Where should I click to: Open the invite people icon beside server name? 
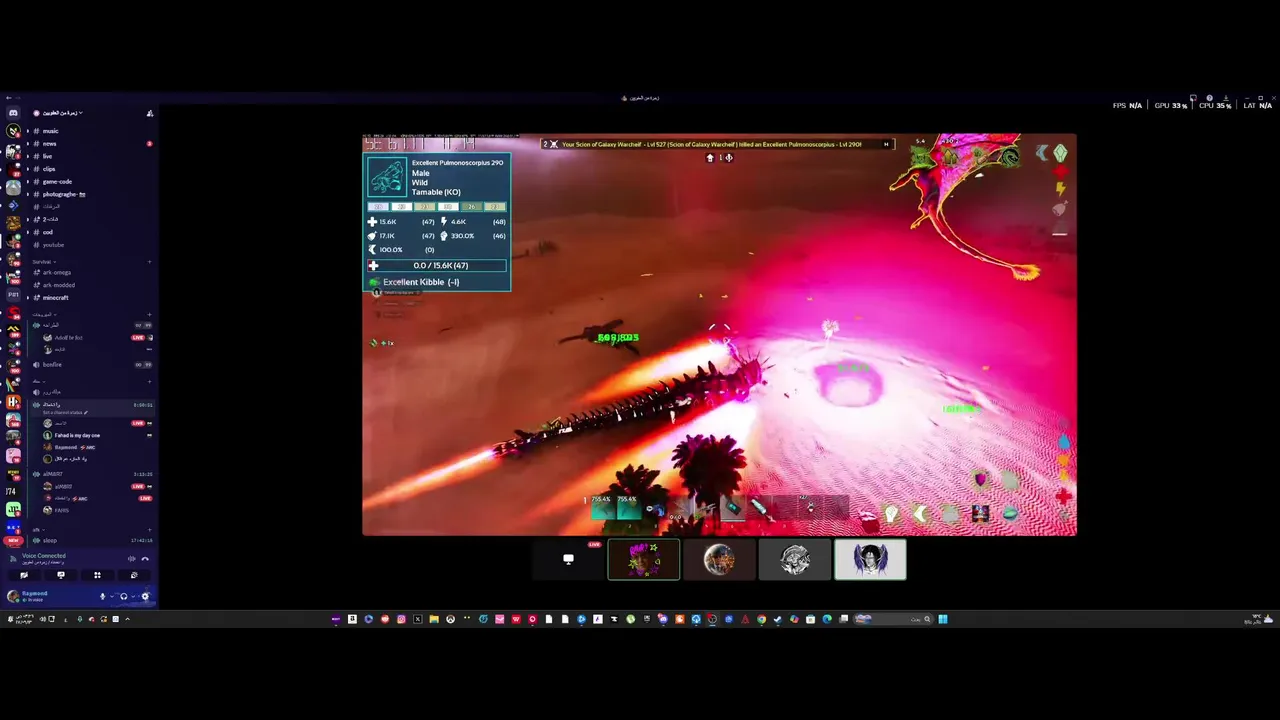click(150, 113)
